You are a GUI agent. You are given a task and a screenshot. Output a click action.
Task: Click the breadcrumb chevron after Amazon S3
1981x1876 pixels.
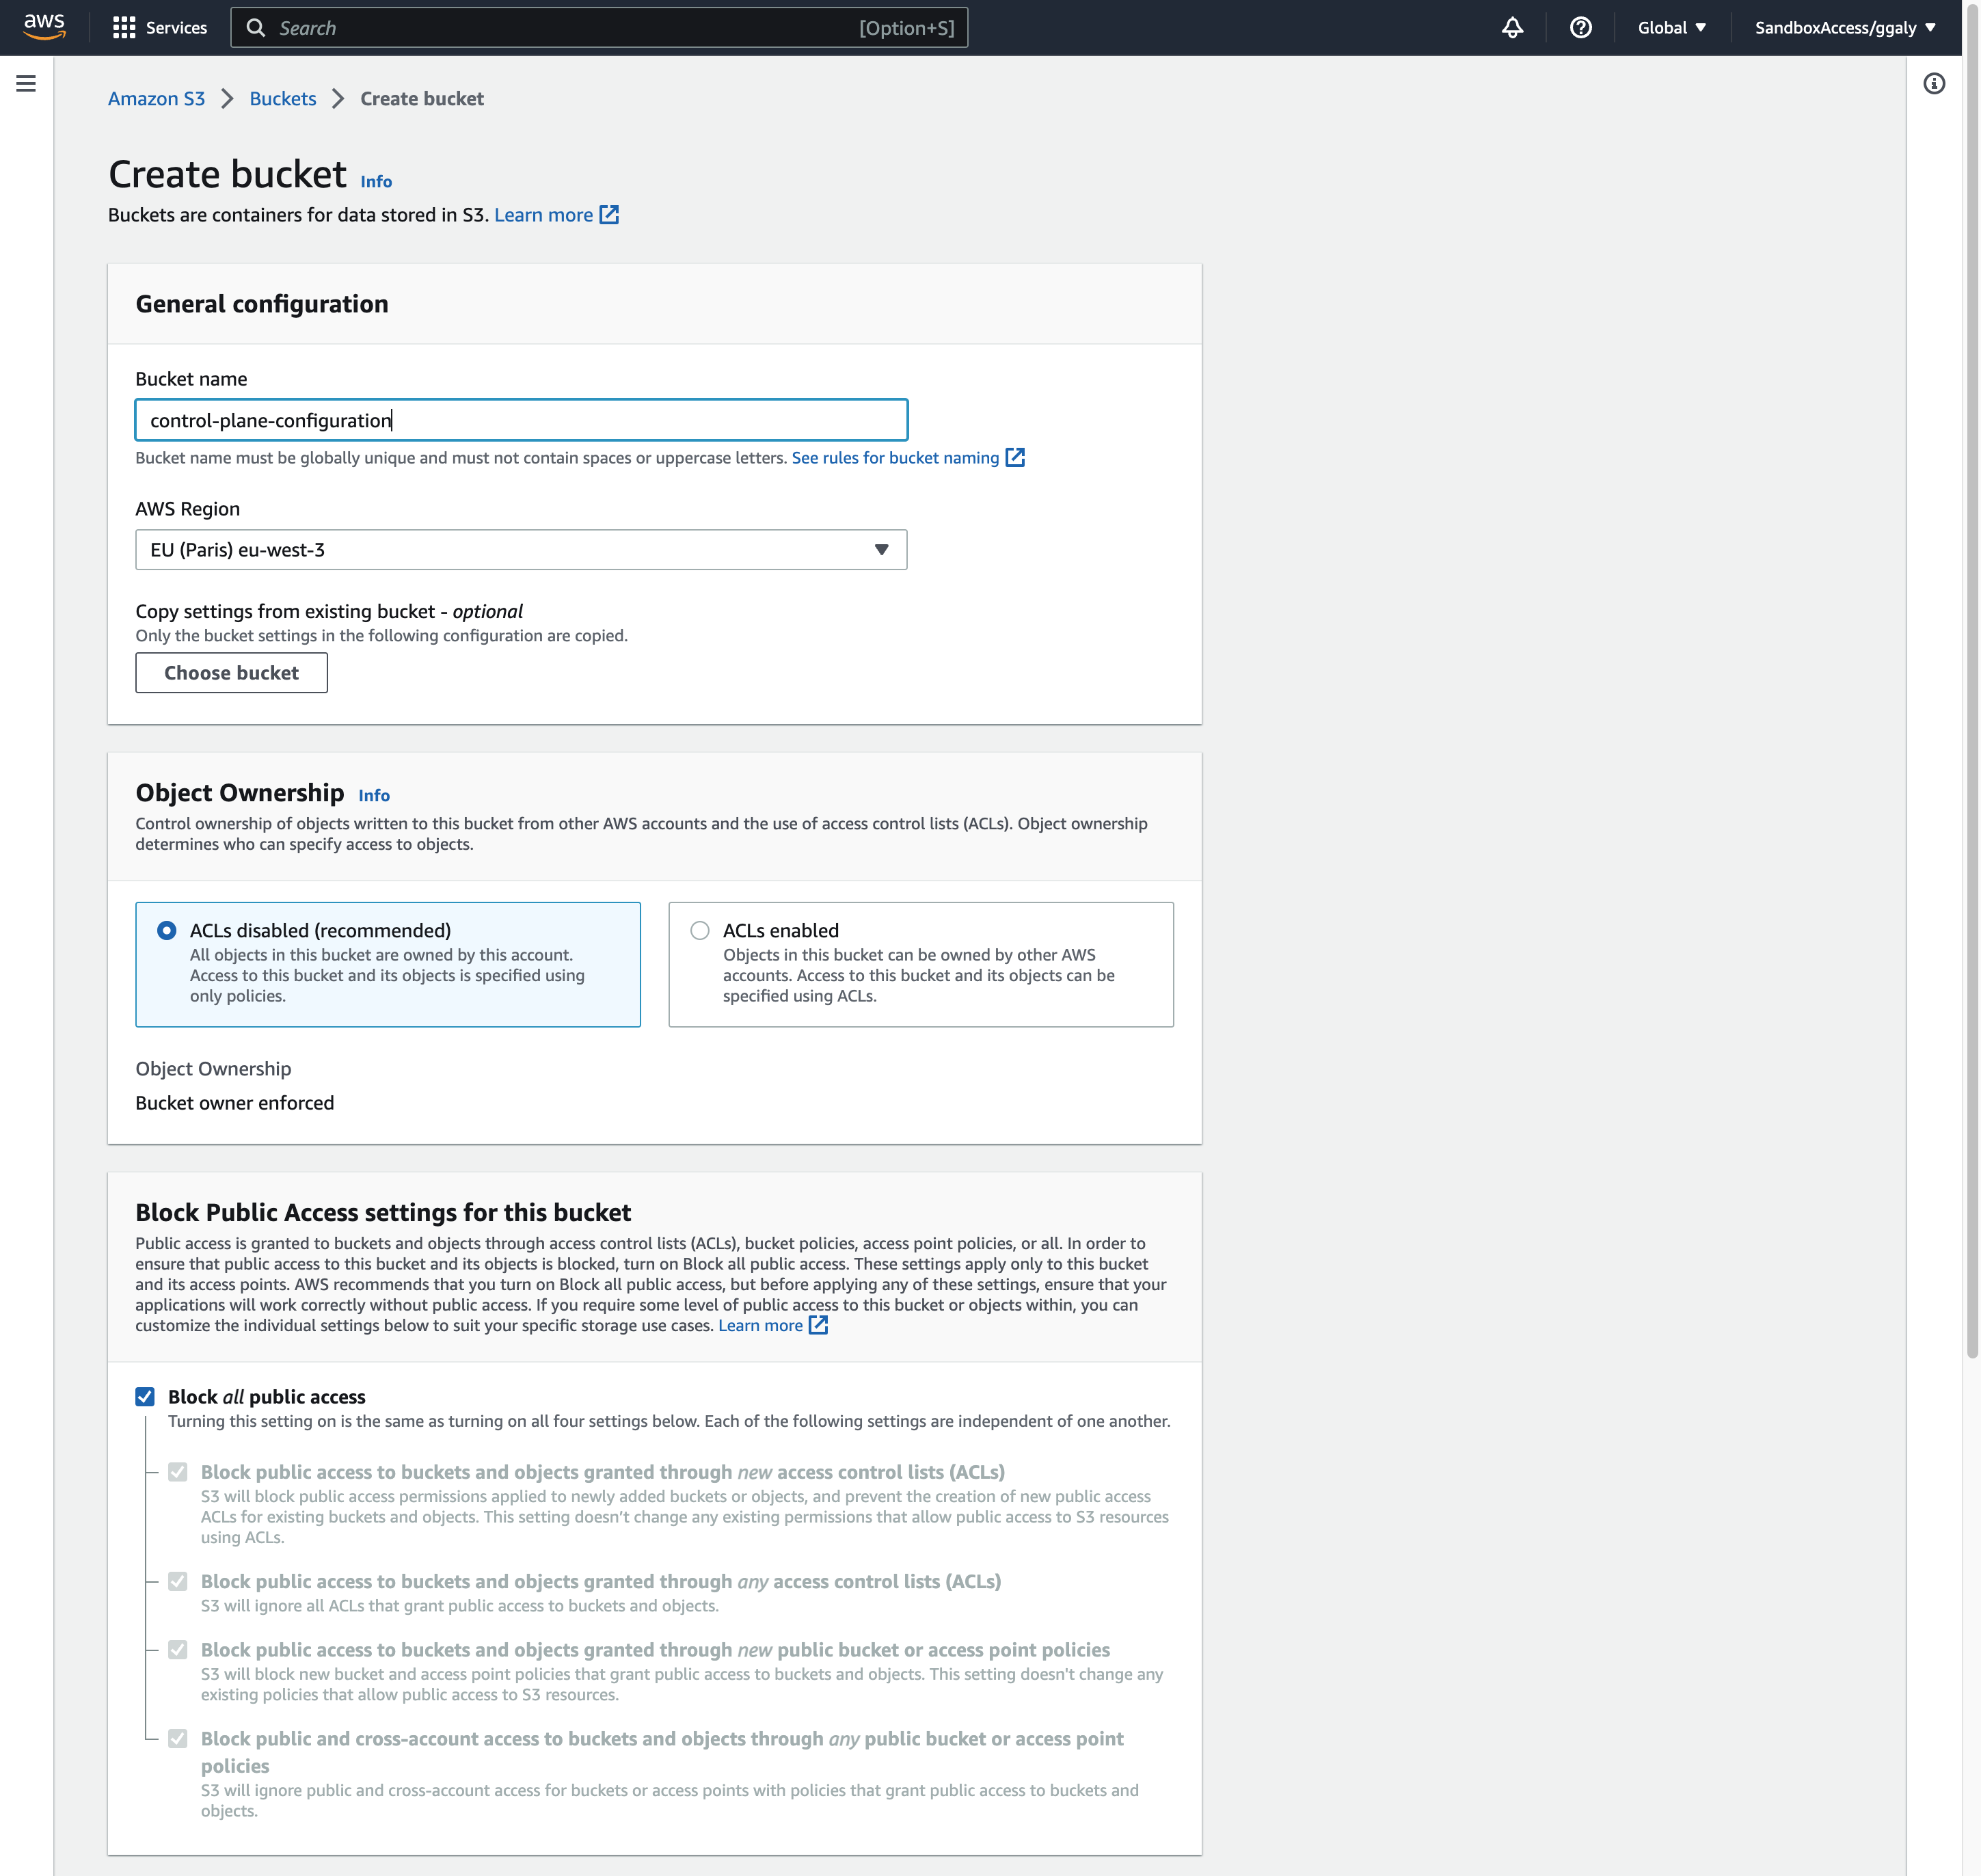pyautogui.click(x=227, y=99)
